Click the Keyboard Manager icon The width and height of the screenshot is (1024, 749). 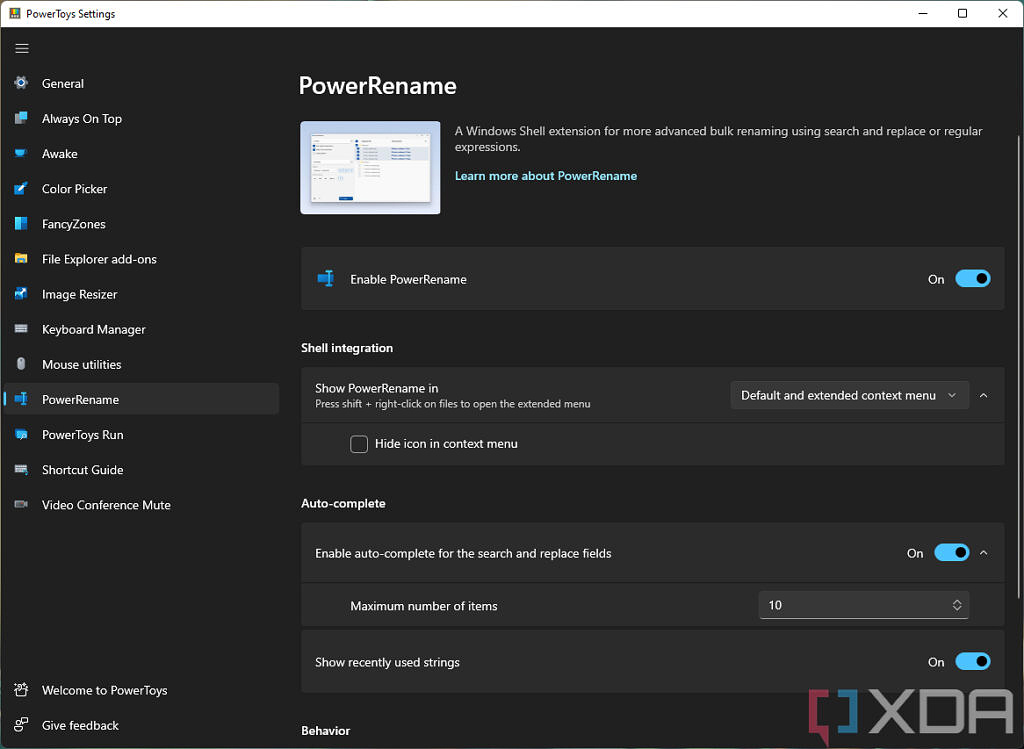coord(21,329)
